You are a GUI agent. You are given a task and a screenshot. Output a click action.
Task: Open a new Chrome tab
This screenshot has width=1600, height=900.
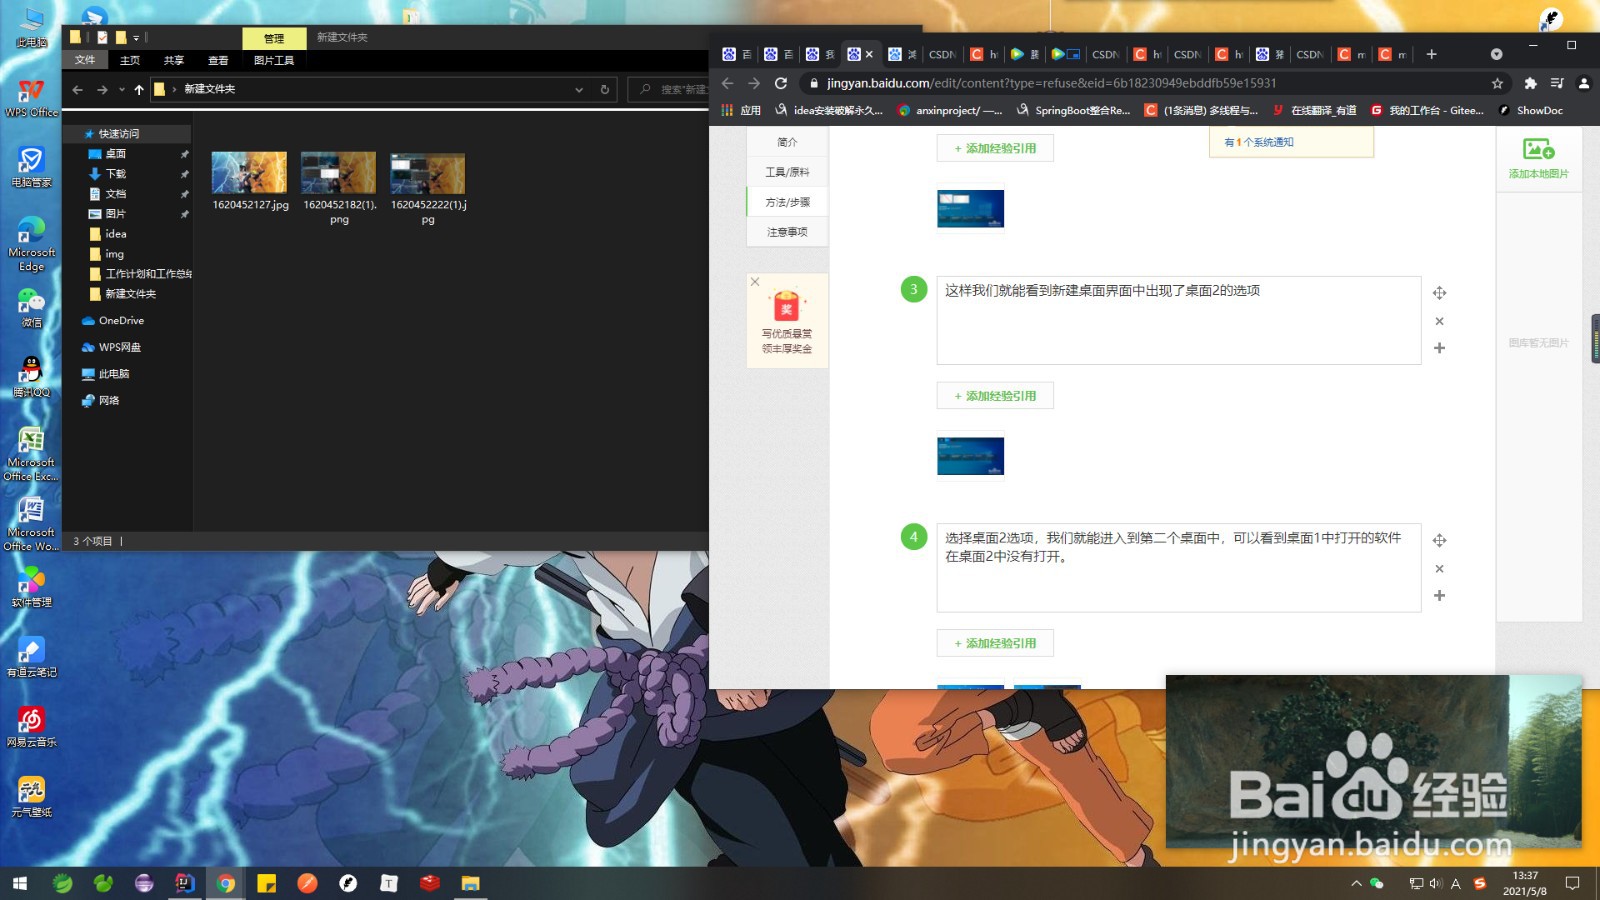1431,54
